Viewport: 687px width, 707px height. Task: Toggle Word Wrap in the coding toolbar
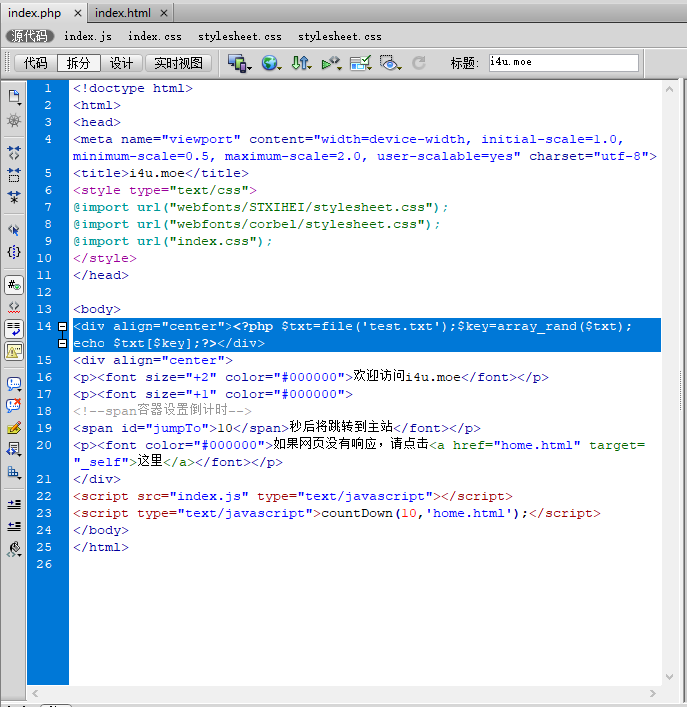(14, 328)
